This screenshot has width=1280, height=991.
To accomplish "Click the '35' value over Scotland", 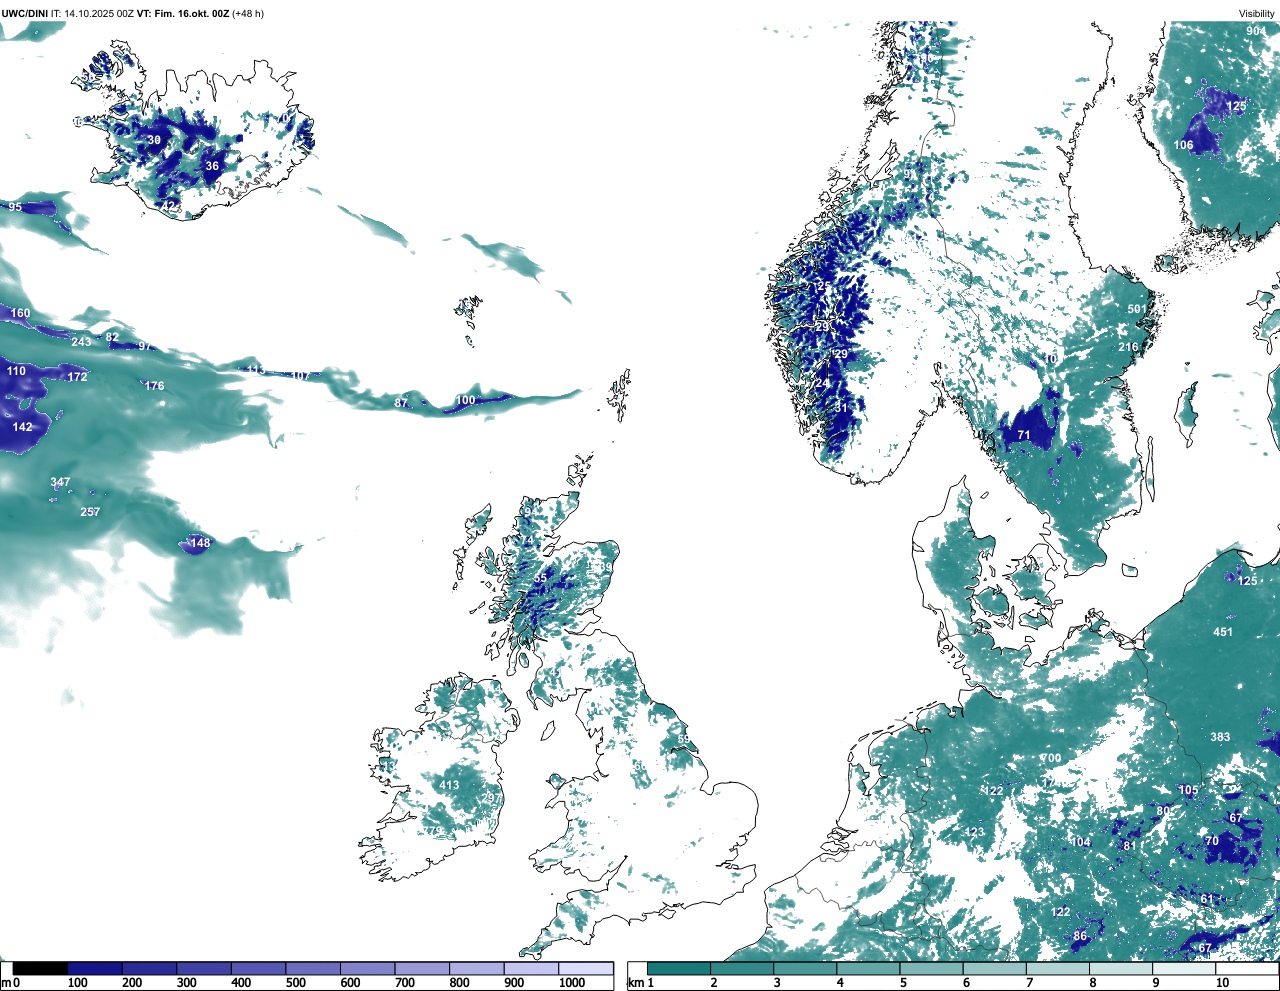I will (540, 578).
